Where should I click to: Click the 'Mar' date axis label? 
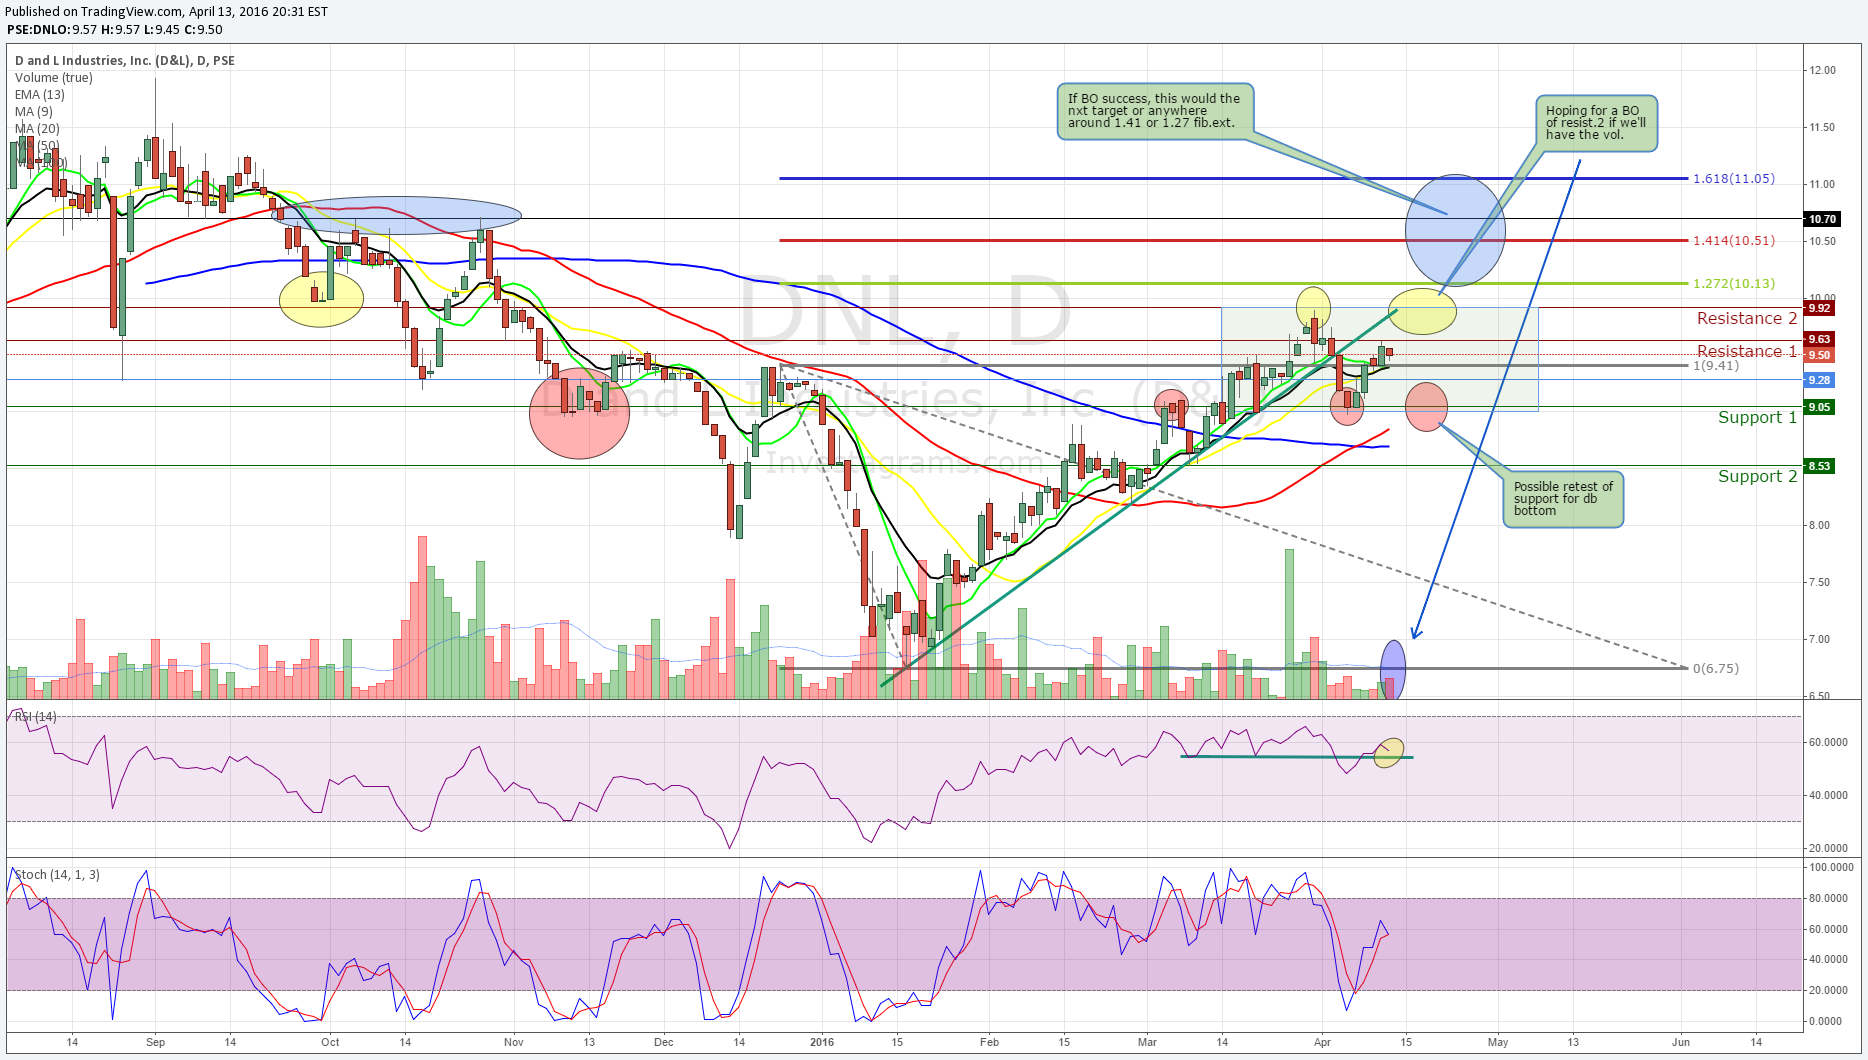click(x=1147, y=1042)
